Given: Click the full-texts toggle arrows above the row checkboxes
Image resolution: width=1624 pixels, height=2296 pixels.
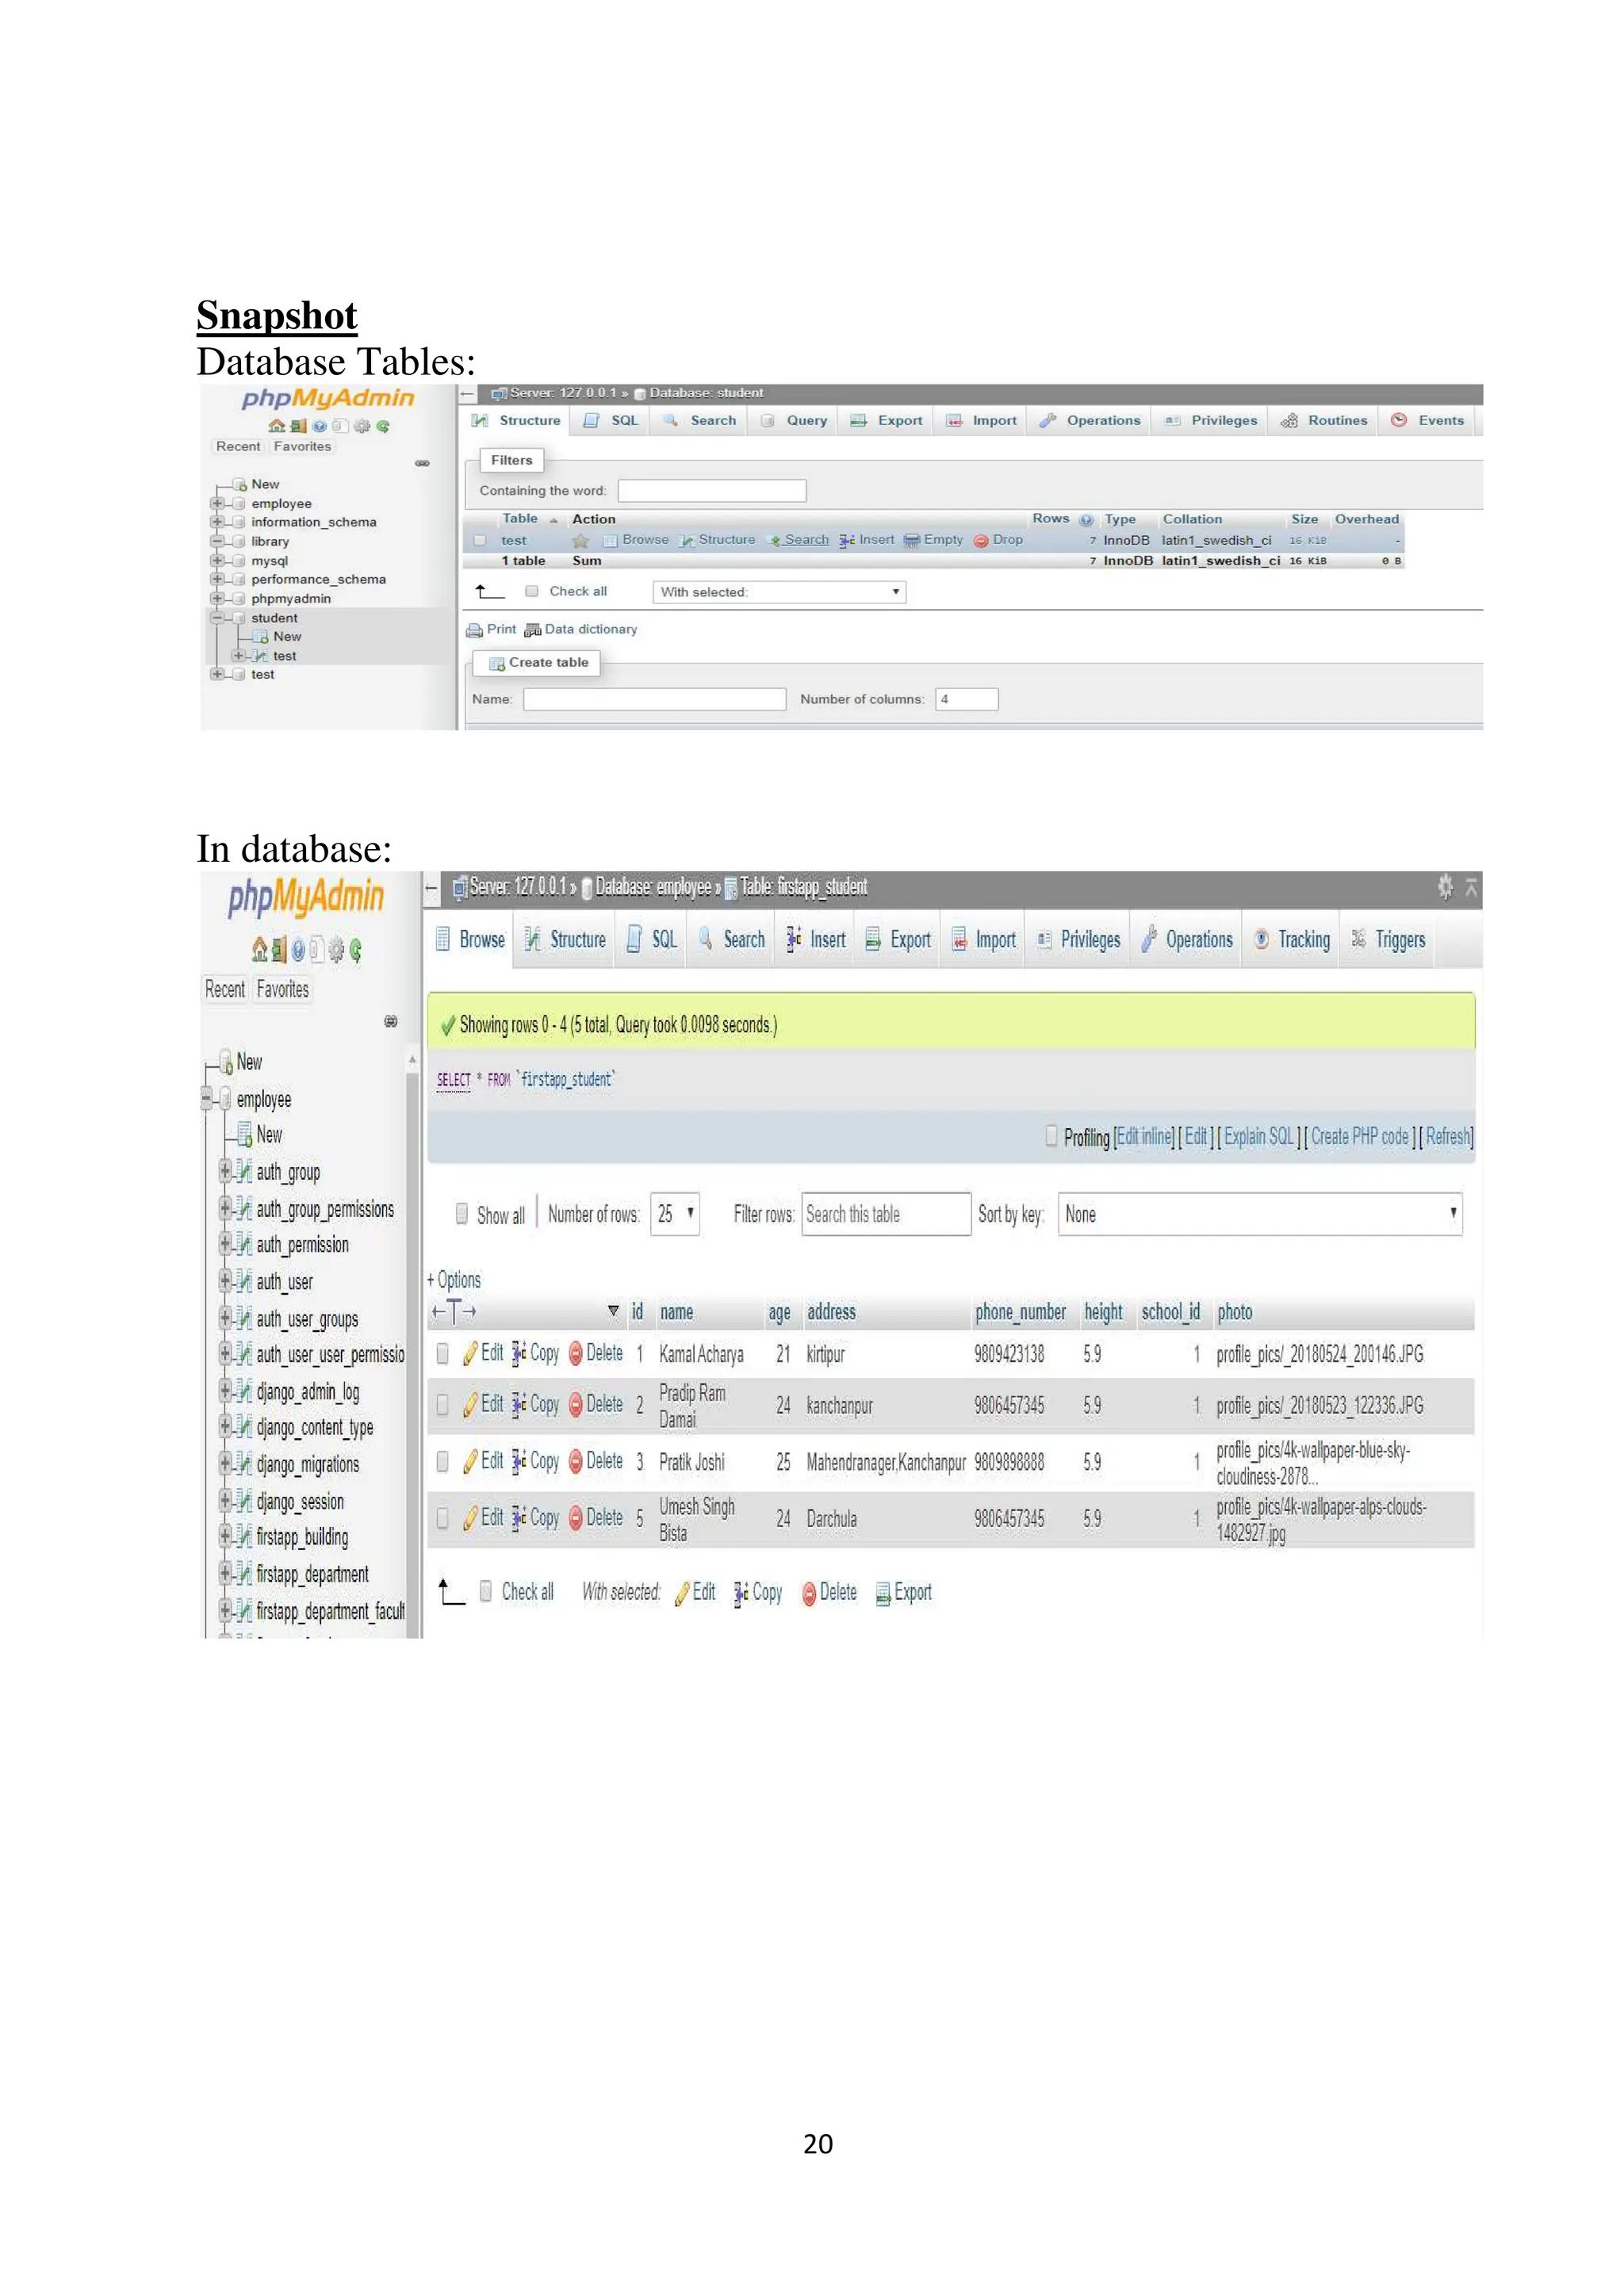Looking at the screenshot, I should point(454,1311).
